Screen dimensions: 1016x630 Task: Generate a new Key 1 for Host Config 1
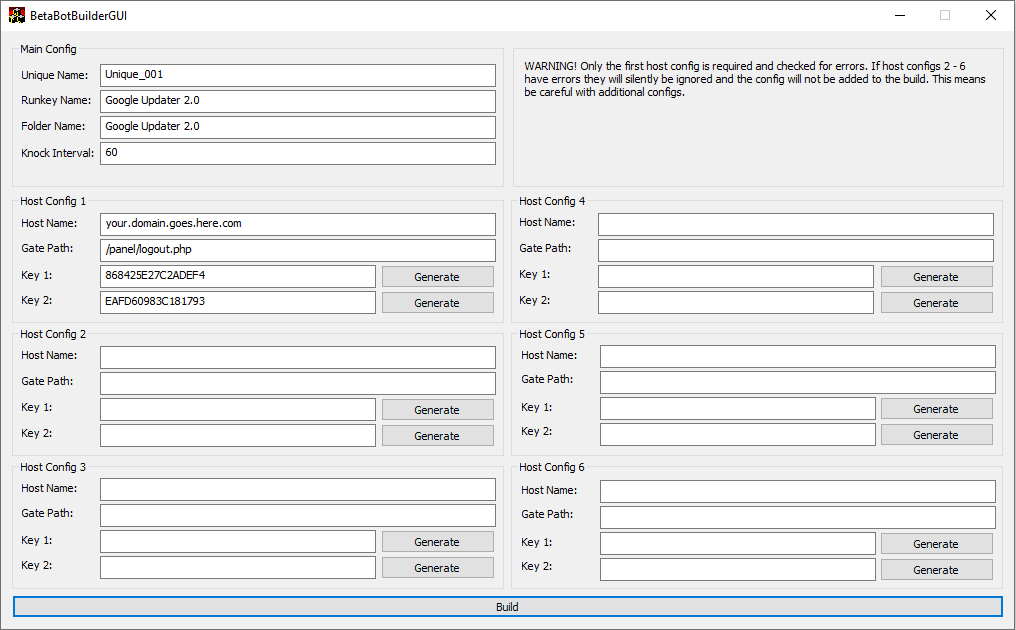[x=437, y=276]
